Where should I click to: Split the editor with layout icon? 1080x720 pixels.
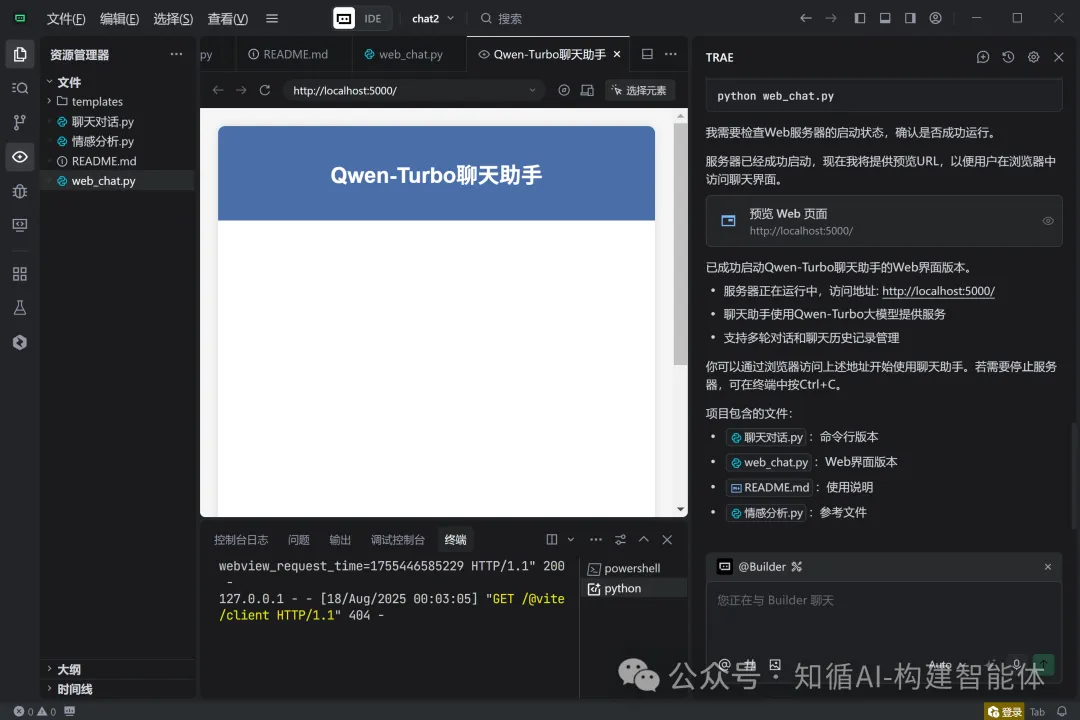[x=647, y=54]
